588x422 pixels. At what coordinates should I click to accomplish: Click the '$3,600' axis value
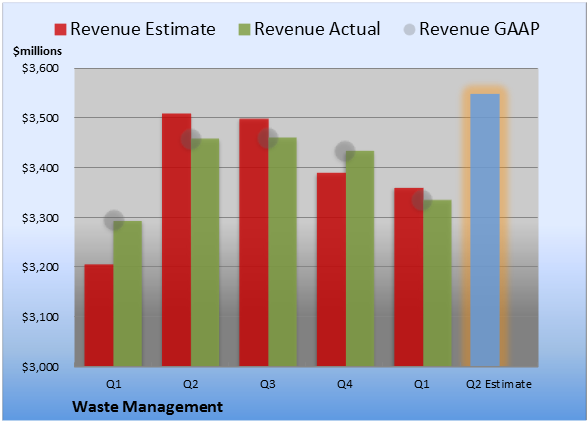[x=40, y=68]
